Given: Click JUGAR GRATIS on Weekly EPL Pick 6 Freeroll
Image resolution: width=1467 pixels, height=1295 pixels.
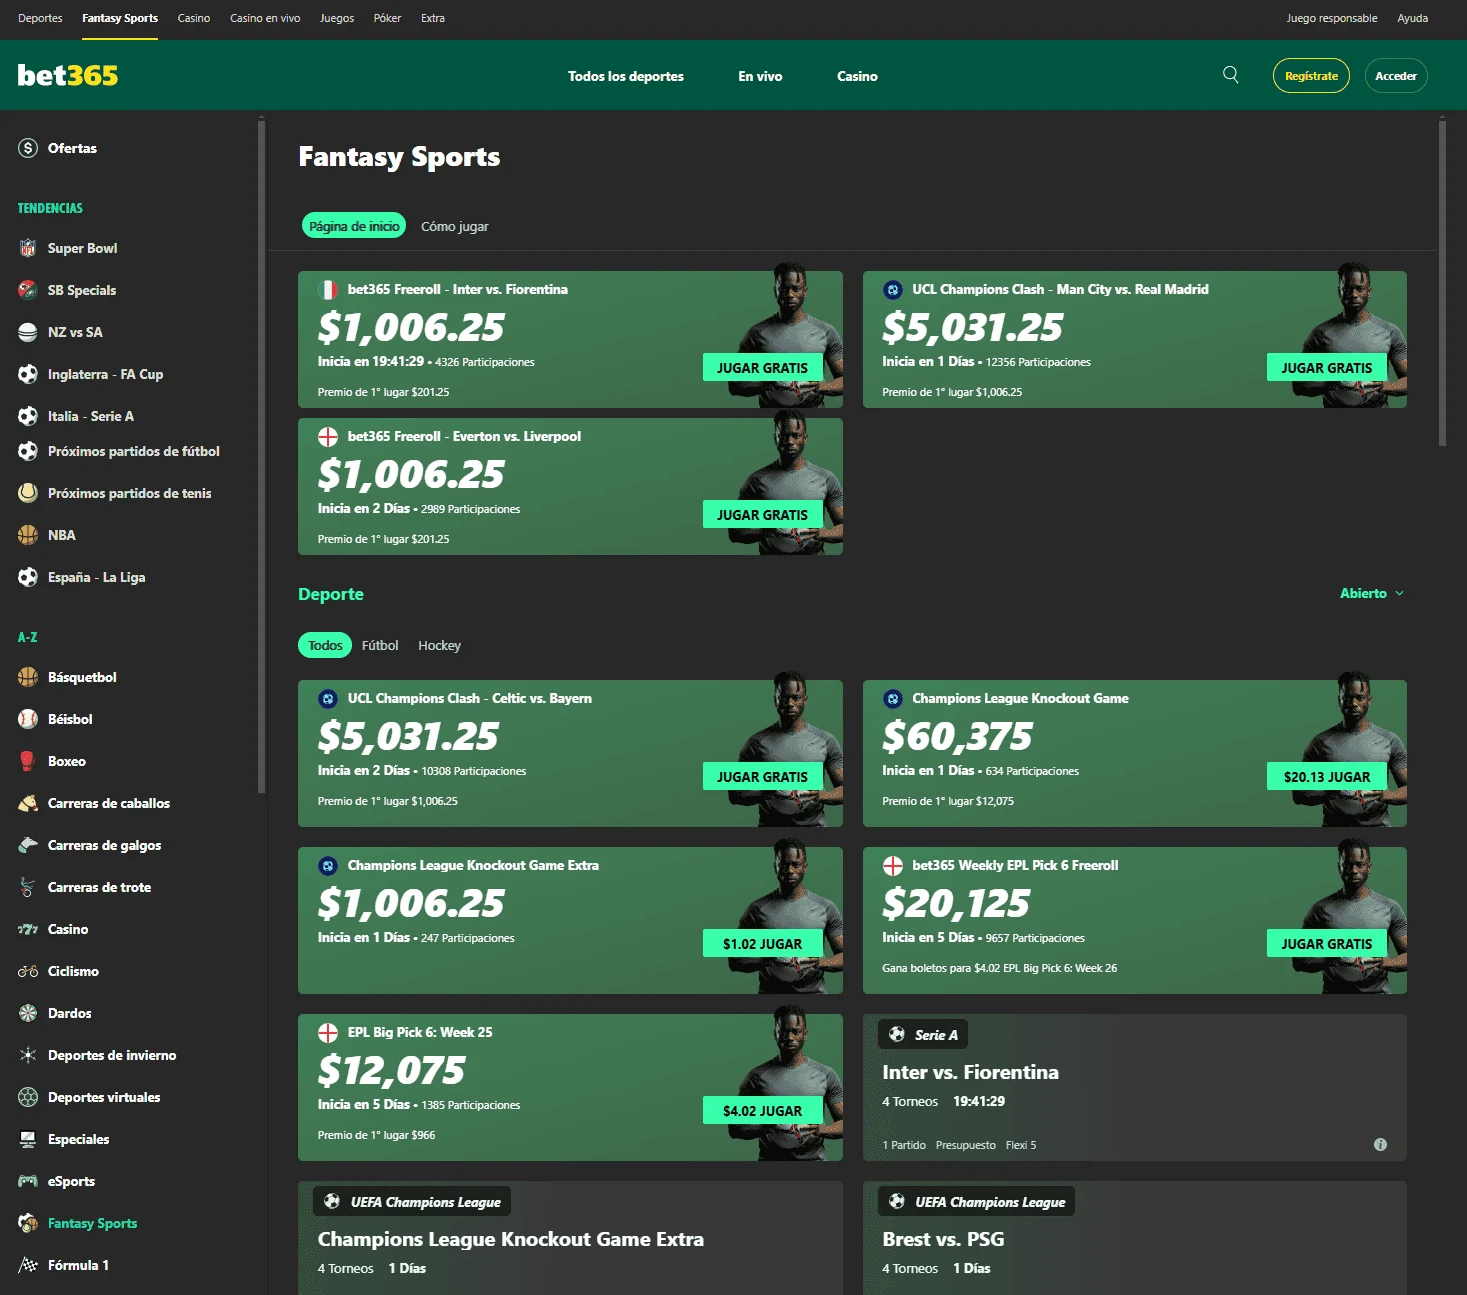Looking at the screenshot, I should tap(1327, 944).
